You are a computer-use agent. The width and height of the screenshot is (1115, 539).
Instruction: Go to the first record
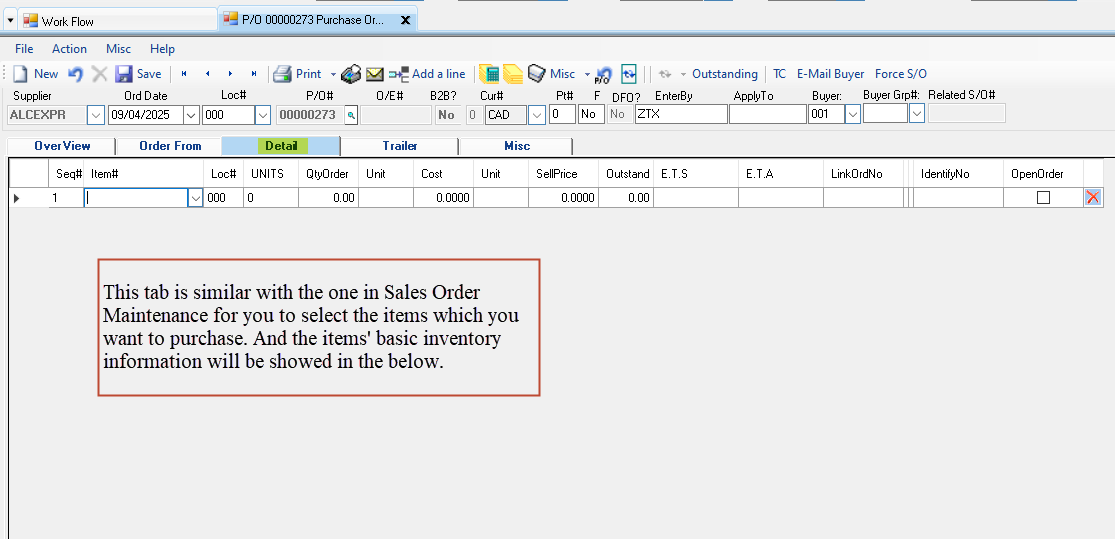click(184, 74)
